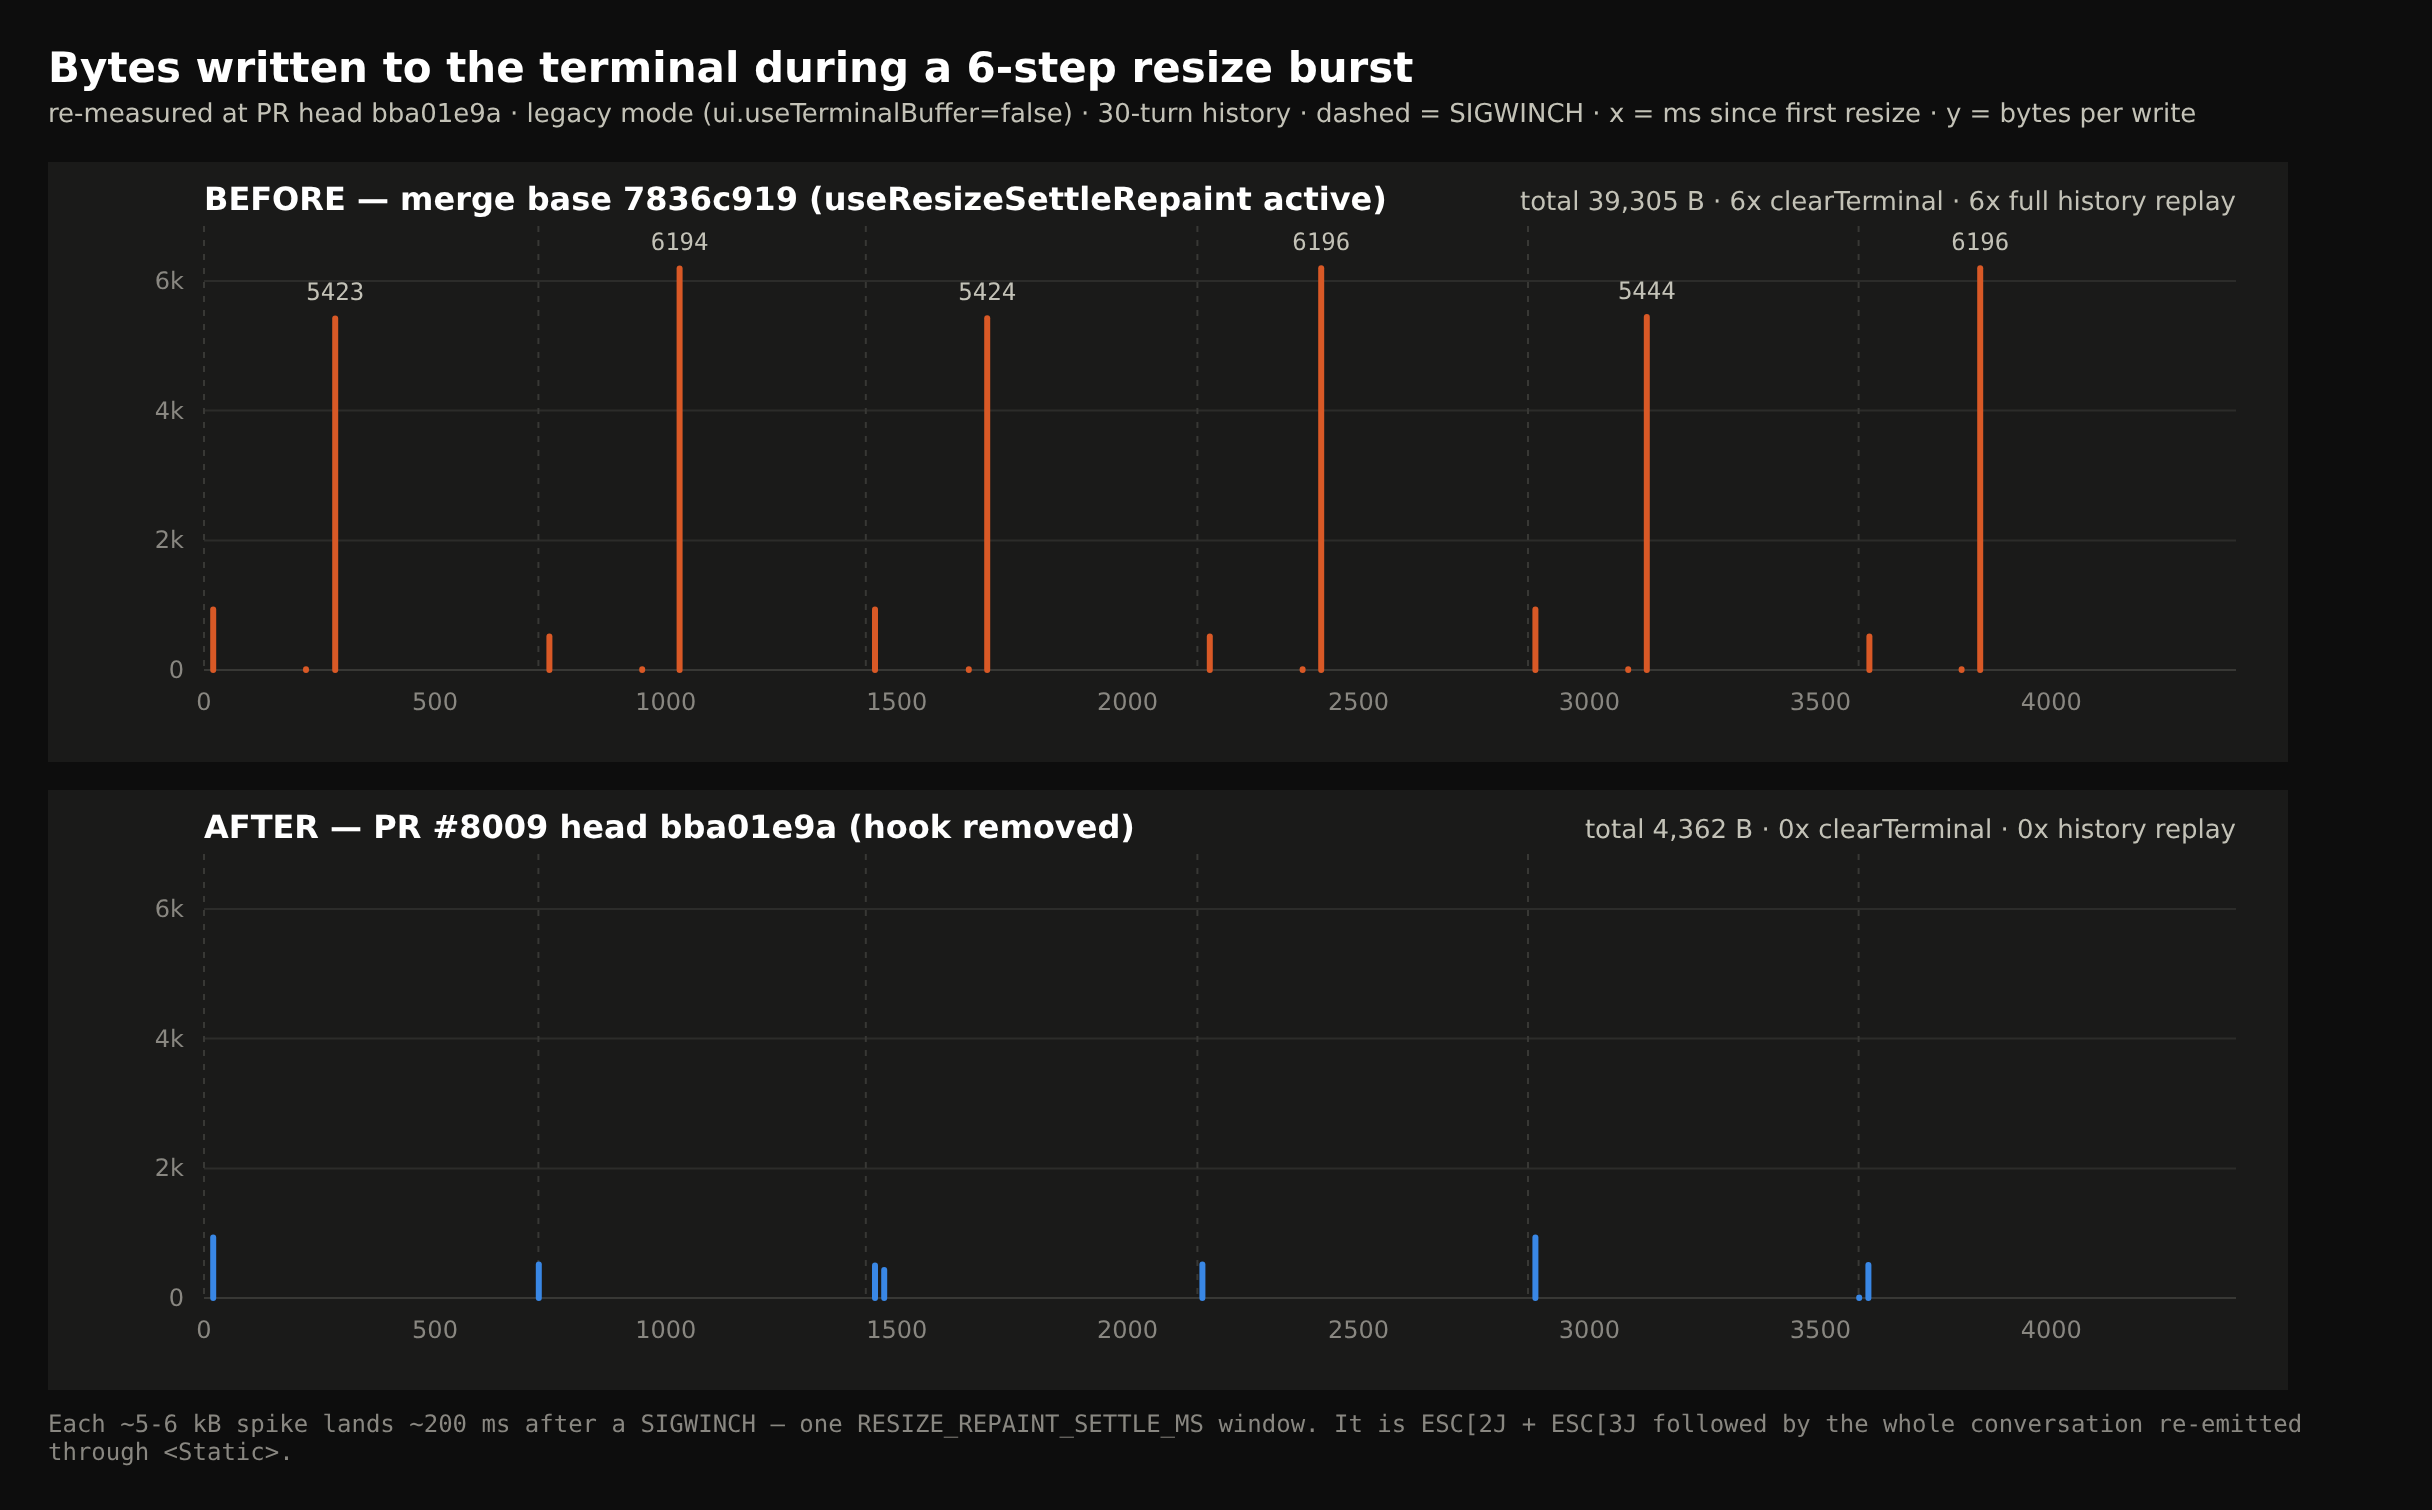Click the '4k' y-axis label in AFTER chart
This screenshot has height=1510, width=2432.
(x=169, y=1039)
